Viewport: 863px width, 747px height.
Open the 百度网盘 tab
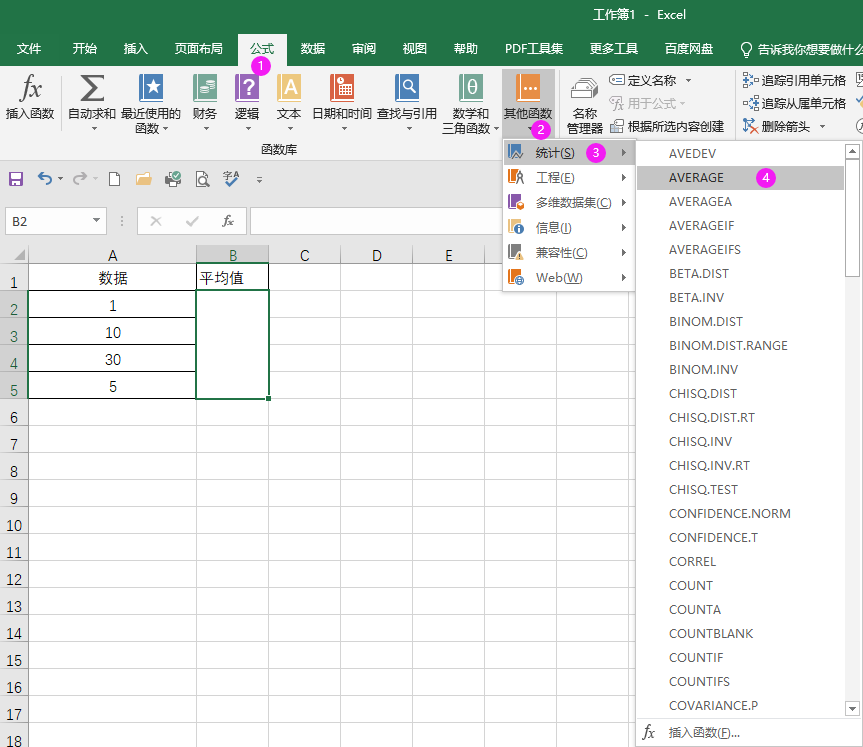tap(689, 49)
